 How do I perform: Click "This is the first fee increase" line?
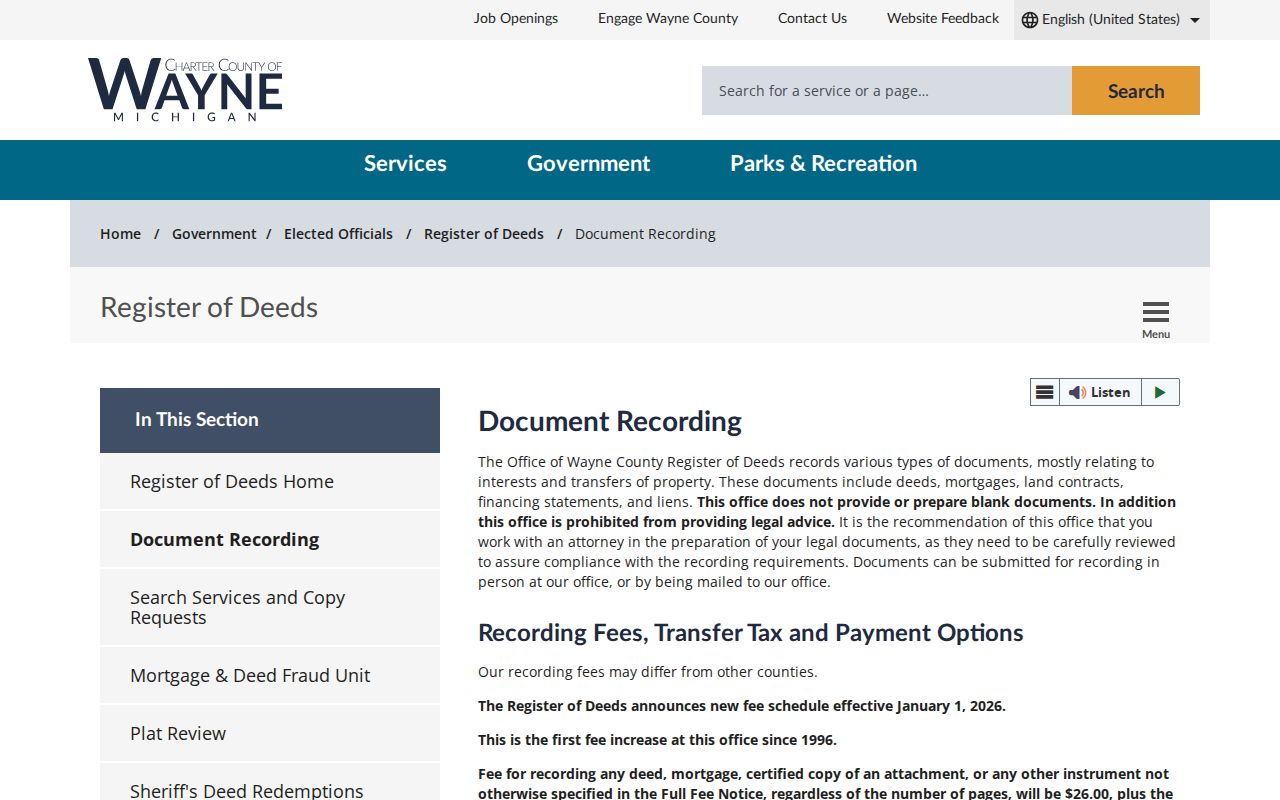657,740
